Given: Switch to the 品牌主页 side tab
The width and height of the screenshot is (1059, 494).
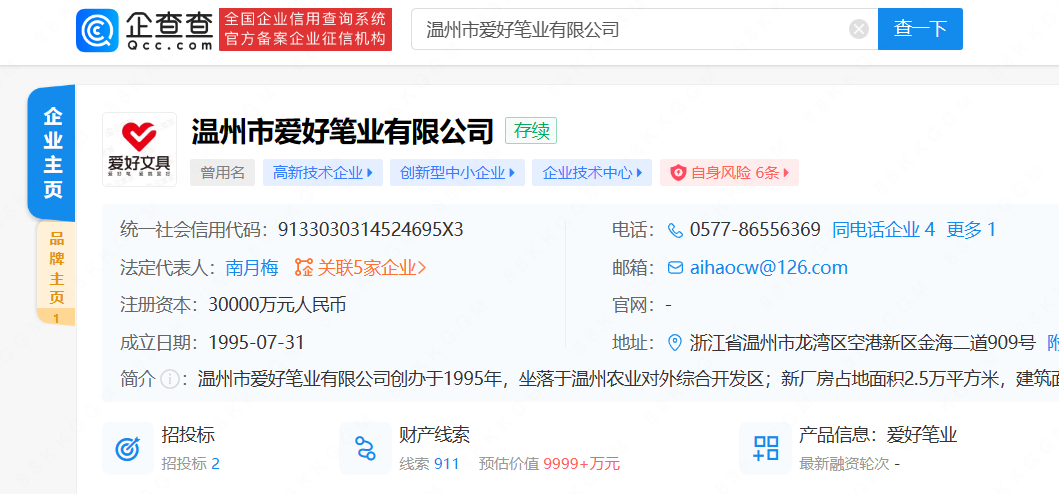Looking at the screenshot, I should [56, 274].
